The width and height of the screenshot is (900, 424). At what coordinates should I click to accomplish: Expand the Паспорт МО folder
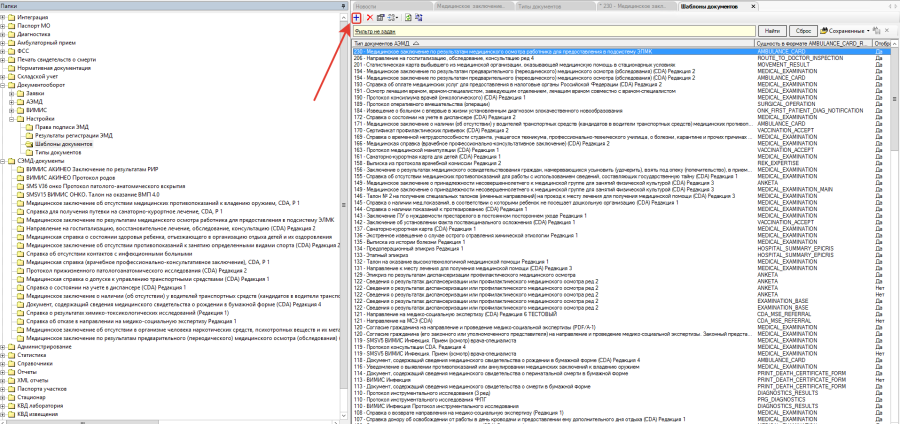3,26
